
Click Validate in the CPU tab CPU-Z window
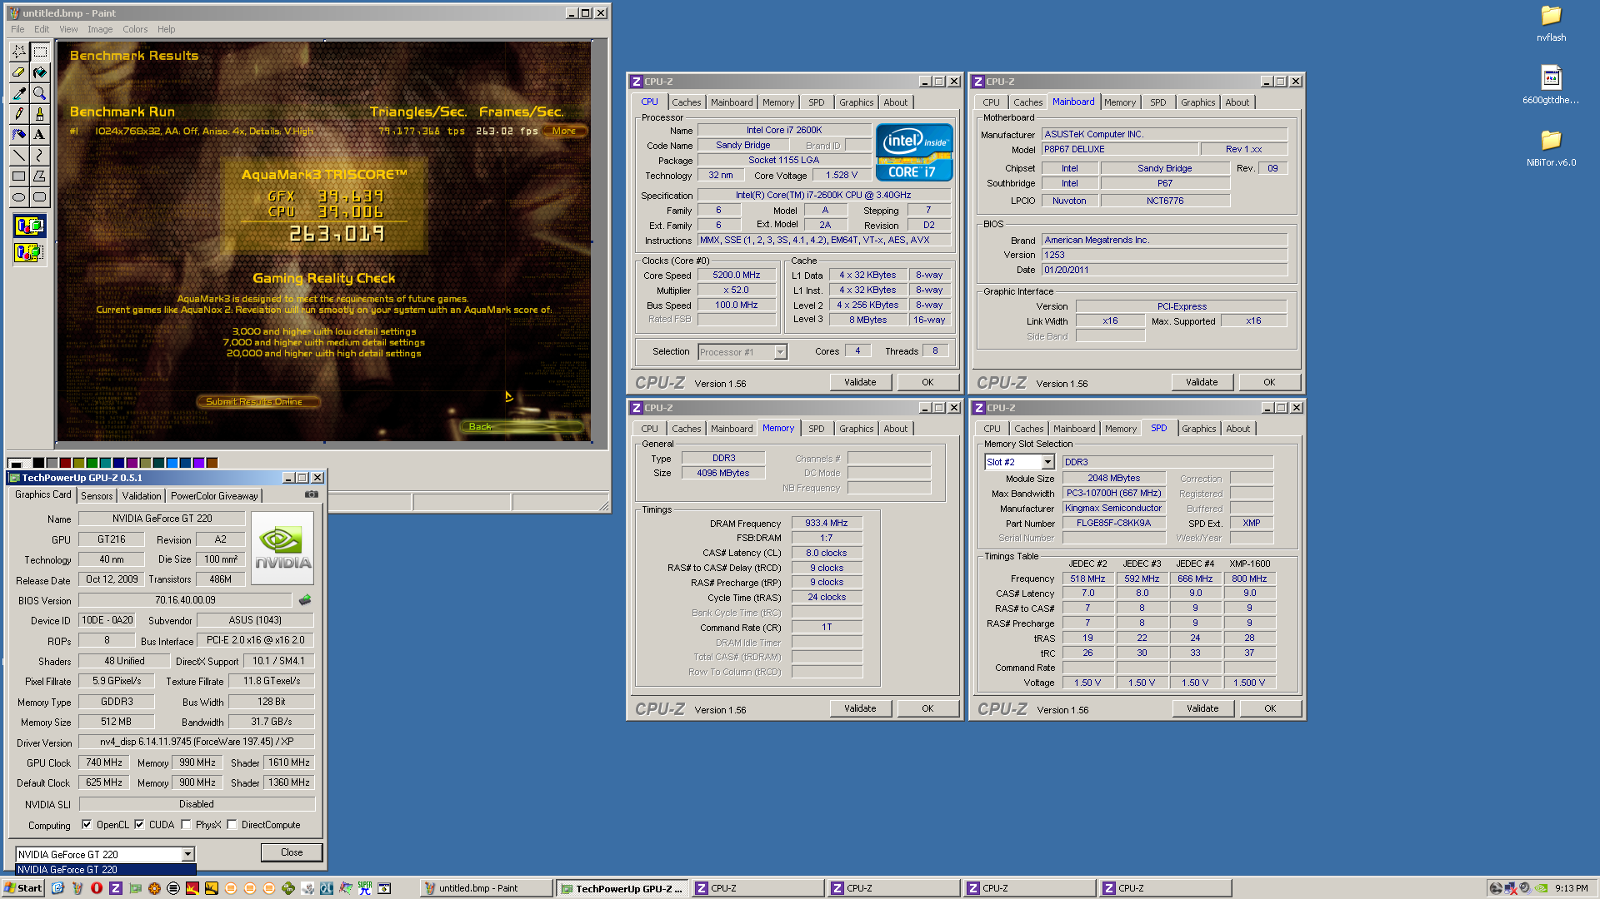click(860, 382)
